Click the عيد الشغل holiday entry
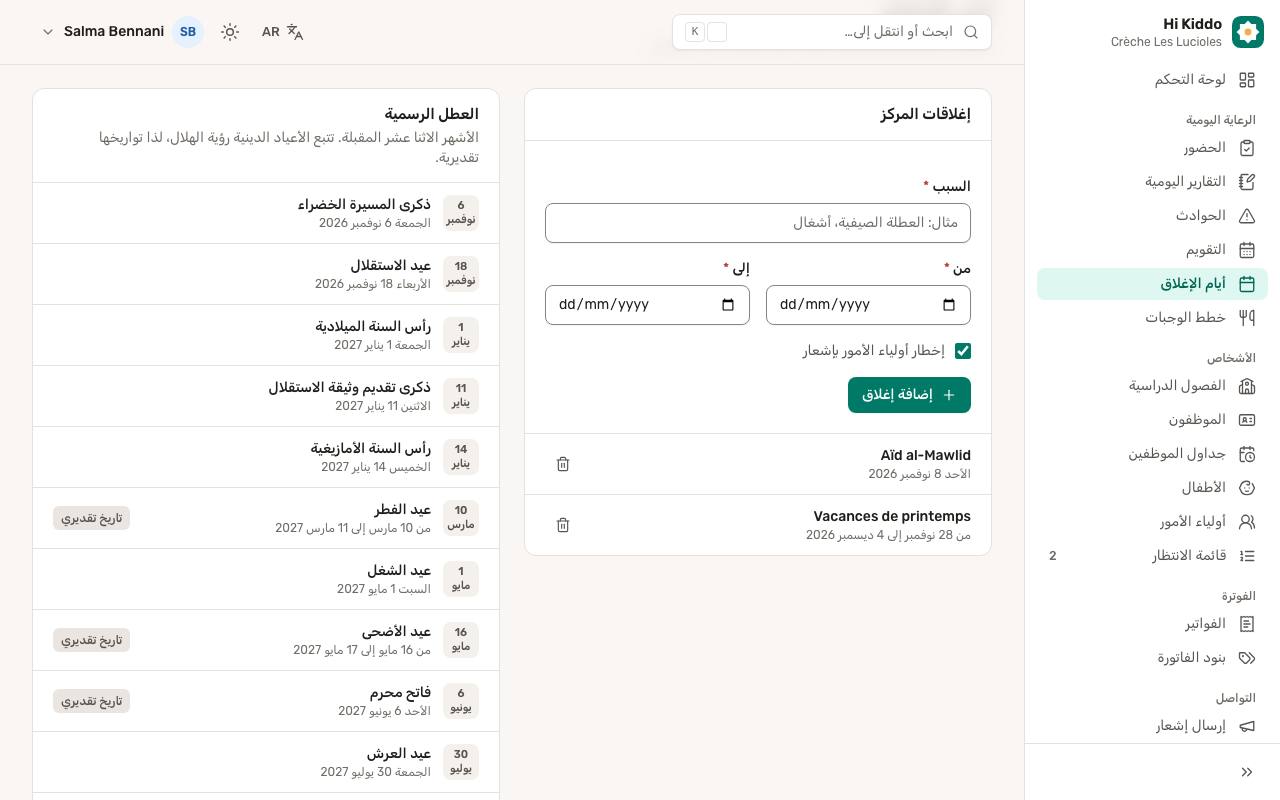The height and width of the screenshot is (800, 1280). point(266,579)
